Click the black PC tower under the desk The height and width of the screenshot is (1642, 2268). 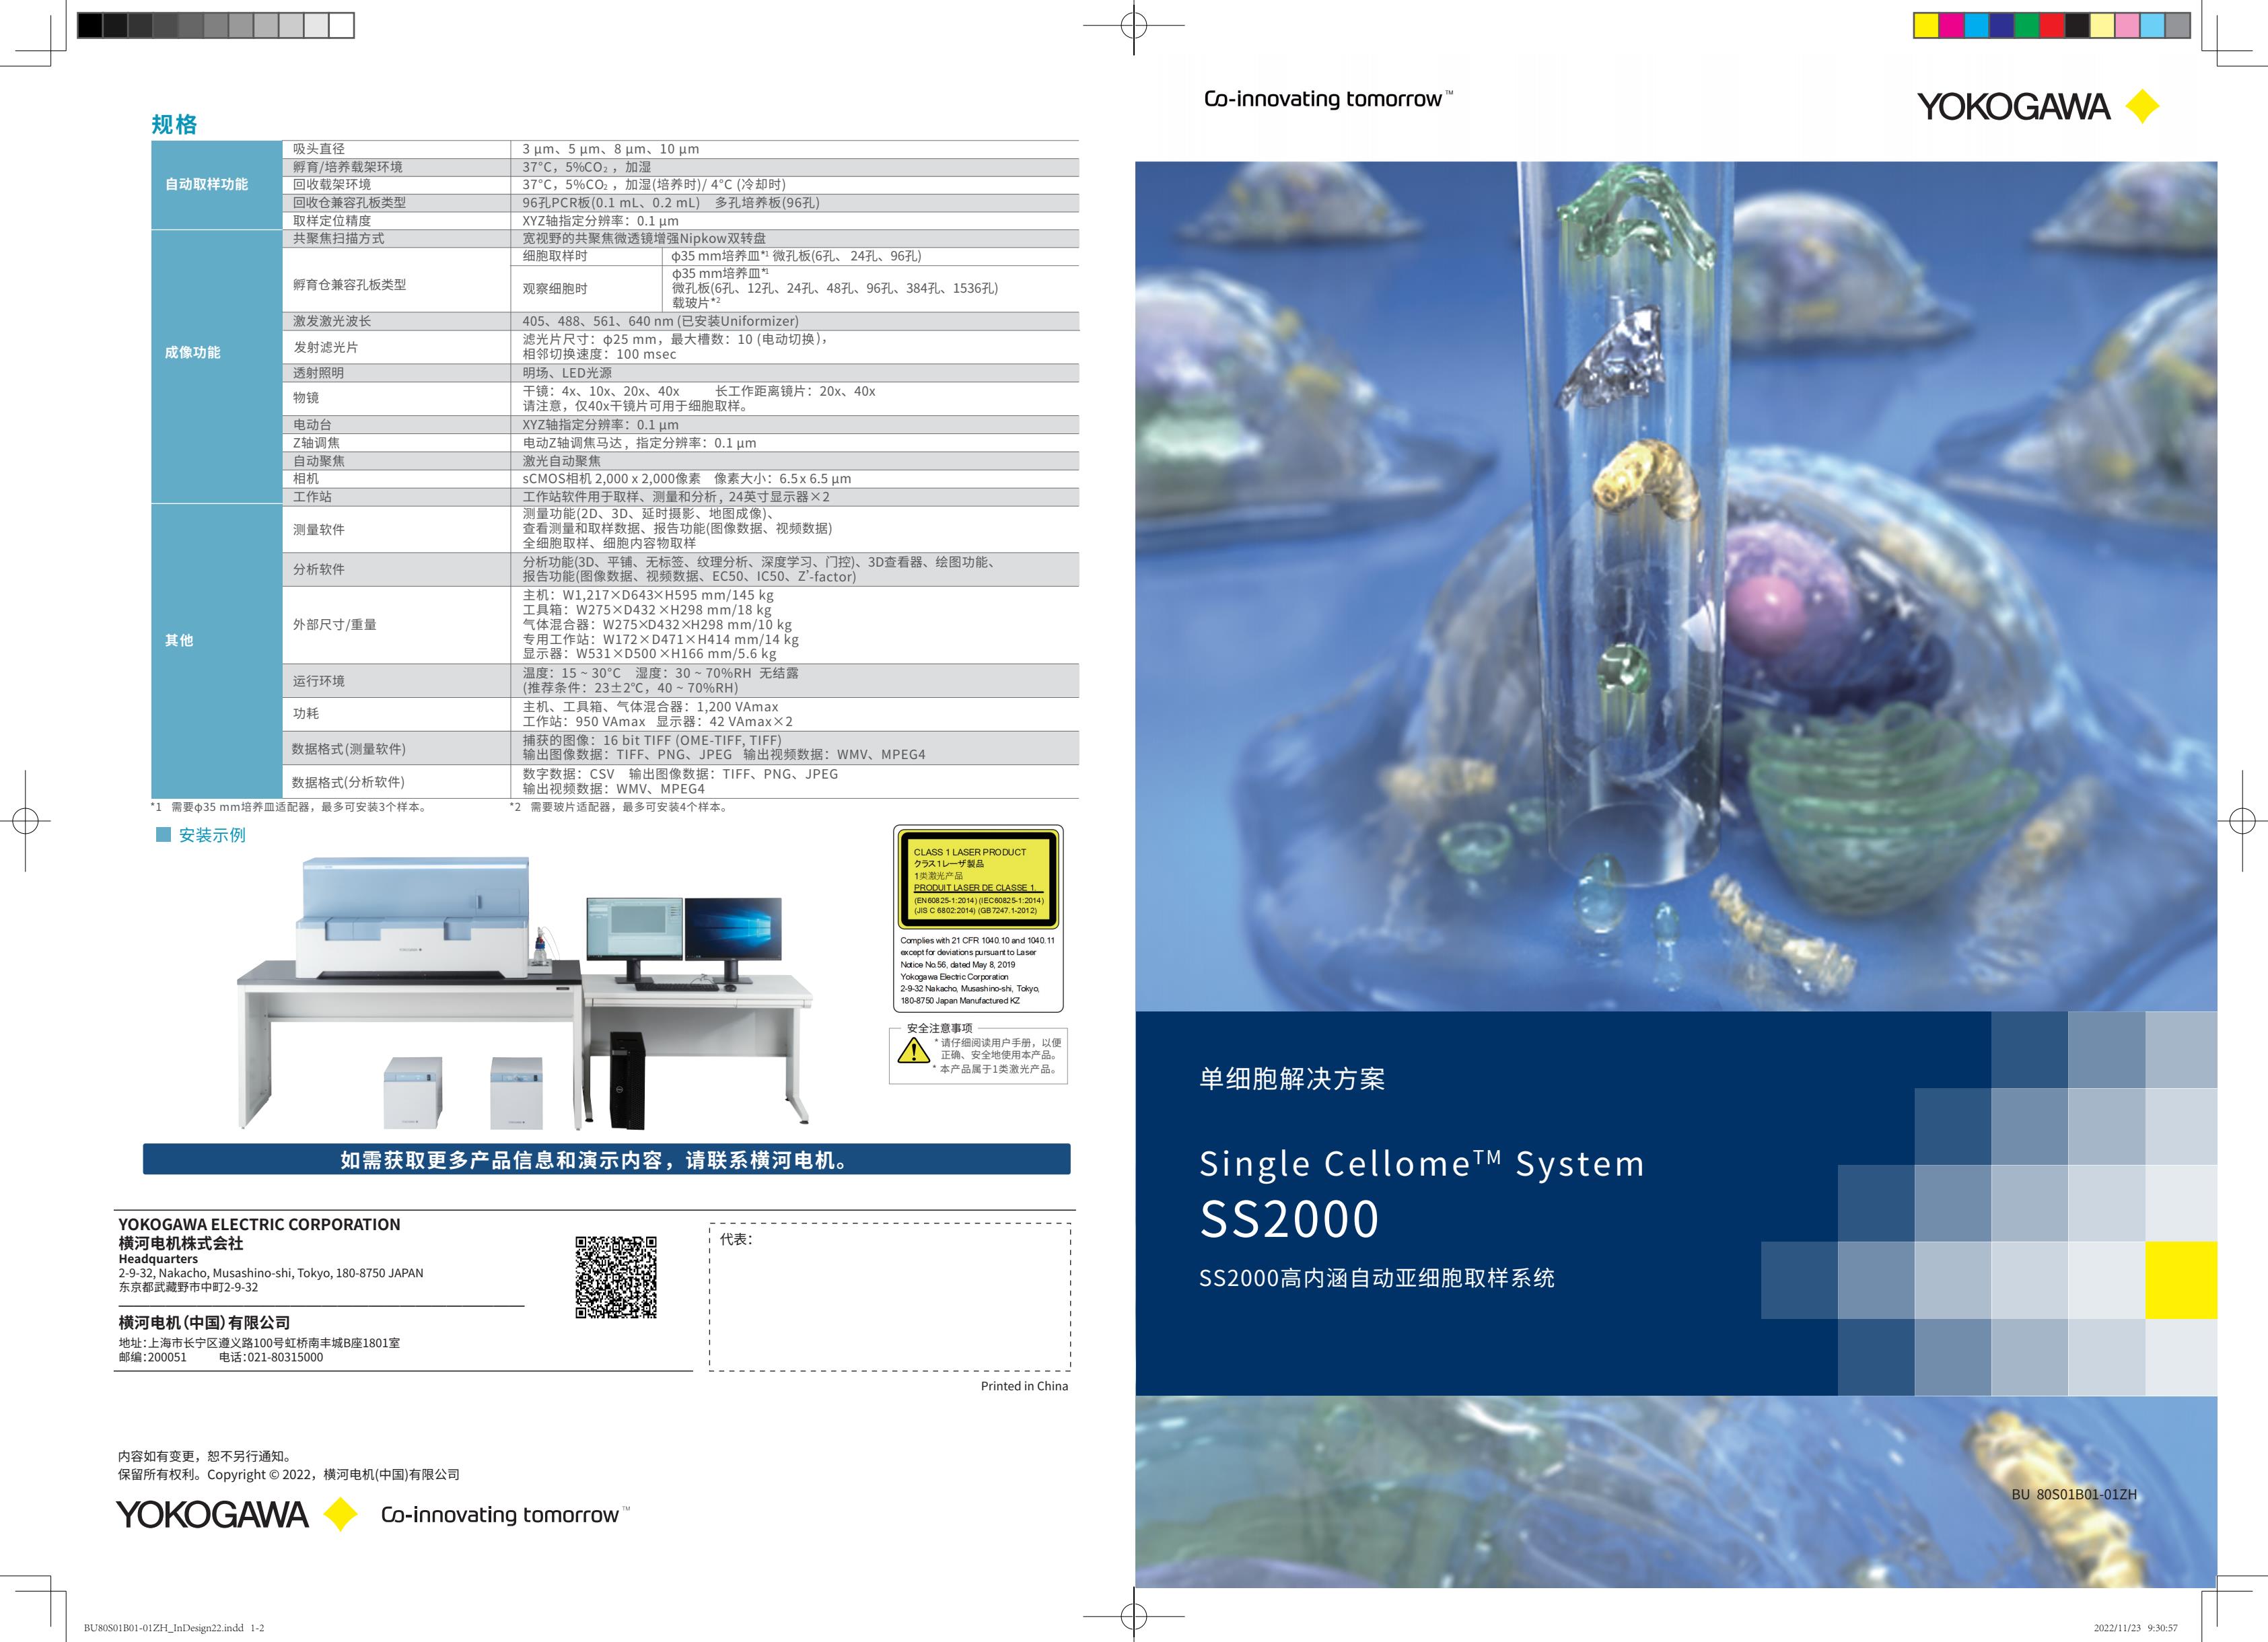click(x=627, y=1080)
